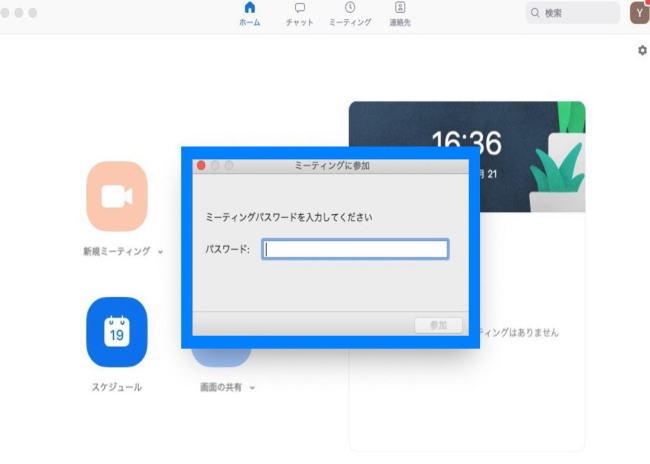Start a 新規ミーティング with camera icon
The image size is (650, 464).
tap(117, 196)
